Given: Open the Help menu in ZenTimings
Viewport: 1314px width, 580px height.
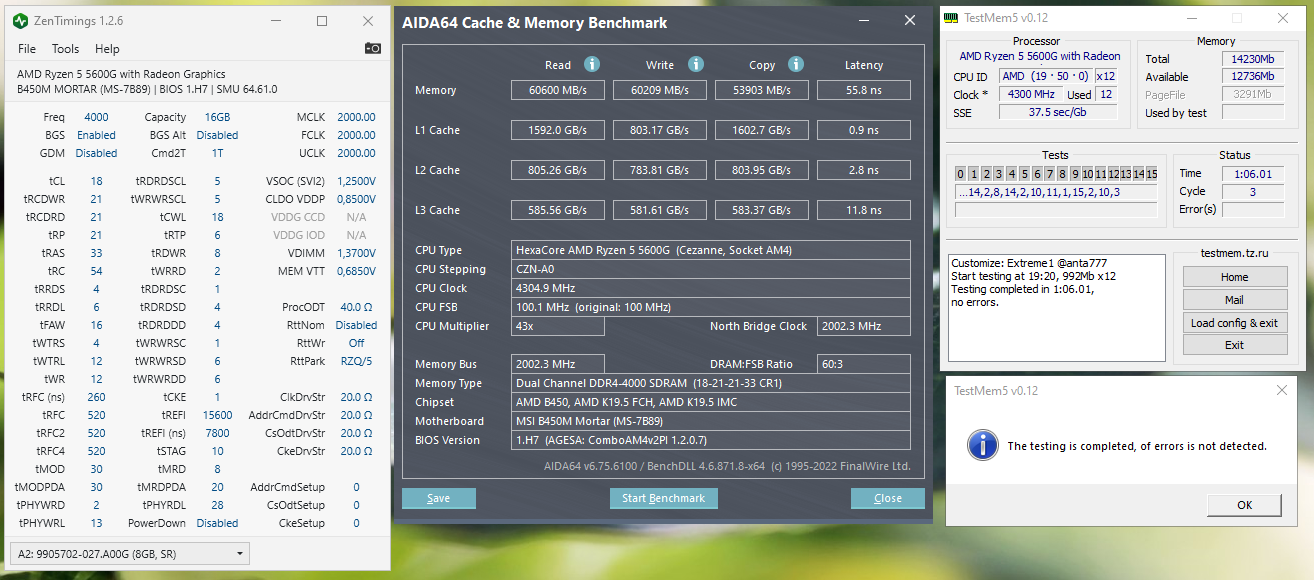Looking at the screenshot, I should [x=107, y=48].
